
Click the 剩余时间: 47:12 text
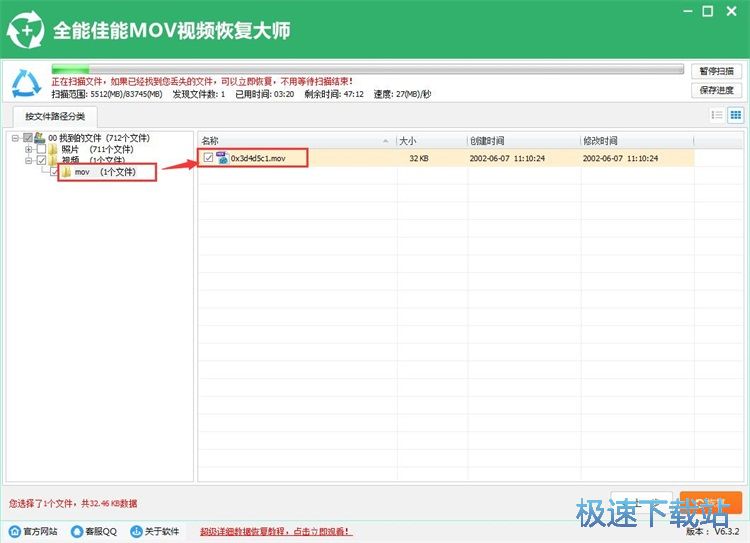334,94
